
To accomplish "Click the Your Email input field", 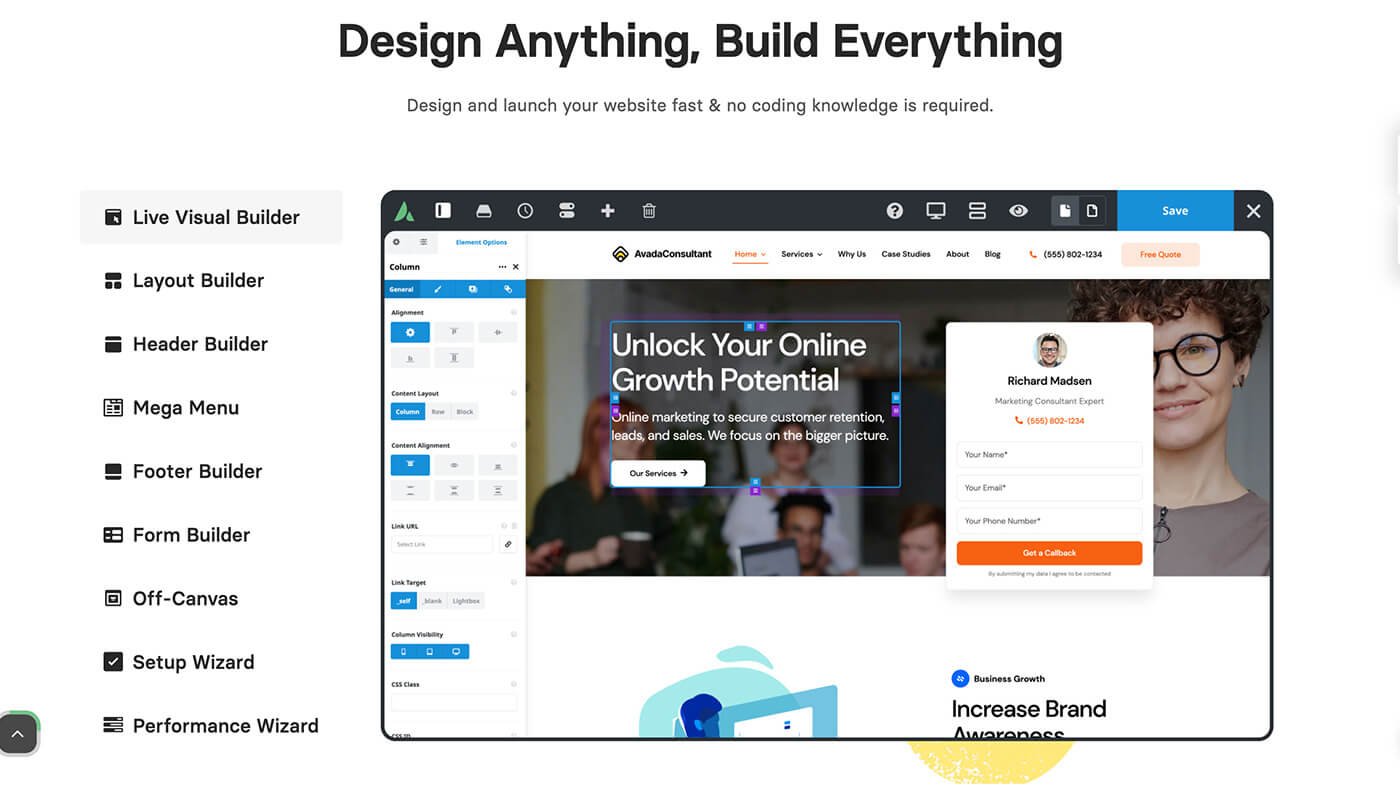I will pos(1049,488).
